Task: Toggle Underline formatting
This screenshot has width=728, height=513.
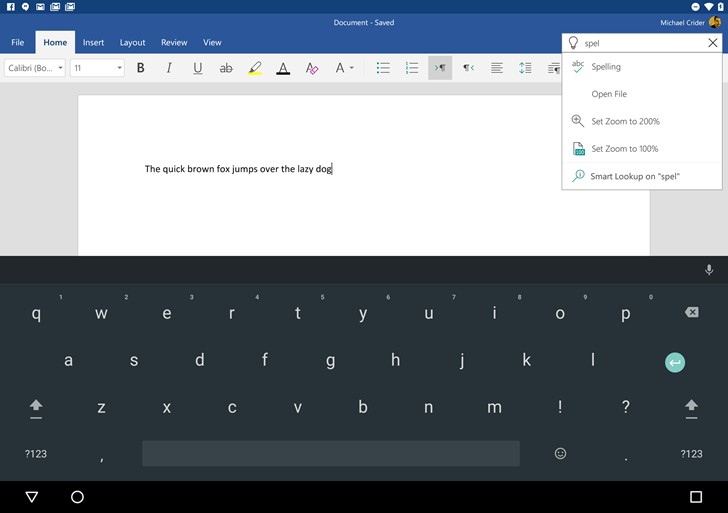Action: coord(197,68)
